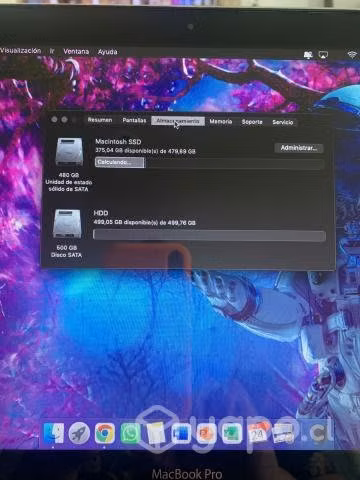Click '375,04 GB disponible(s) de 479,69 GB' text
The width and height of the screenshot is (360, 480).
(x=145, y=151)
